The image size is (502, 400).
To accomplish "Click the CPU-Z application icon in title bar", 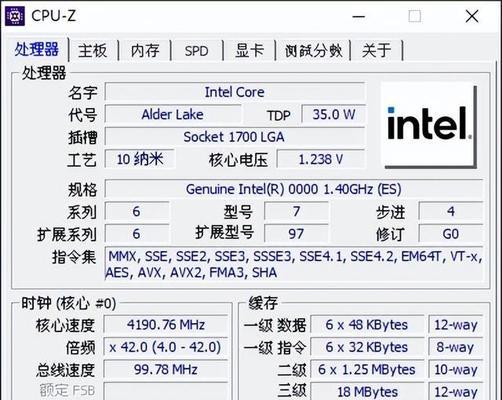I will click(x=15, y=16).
